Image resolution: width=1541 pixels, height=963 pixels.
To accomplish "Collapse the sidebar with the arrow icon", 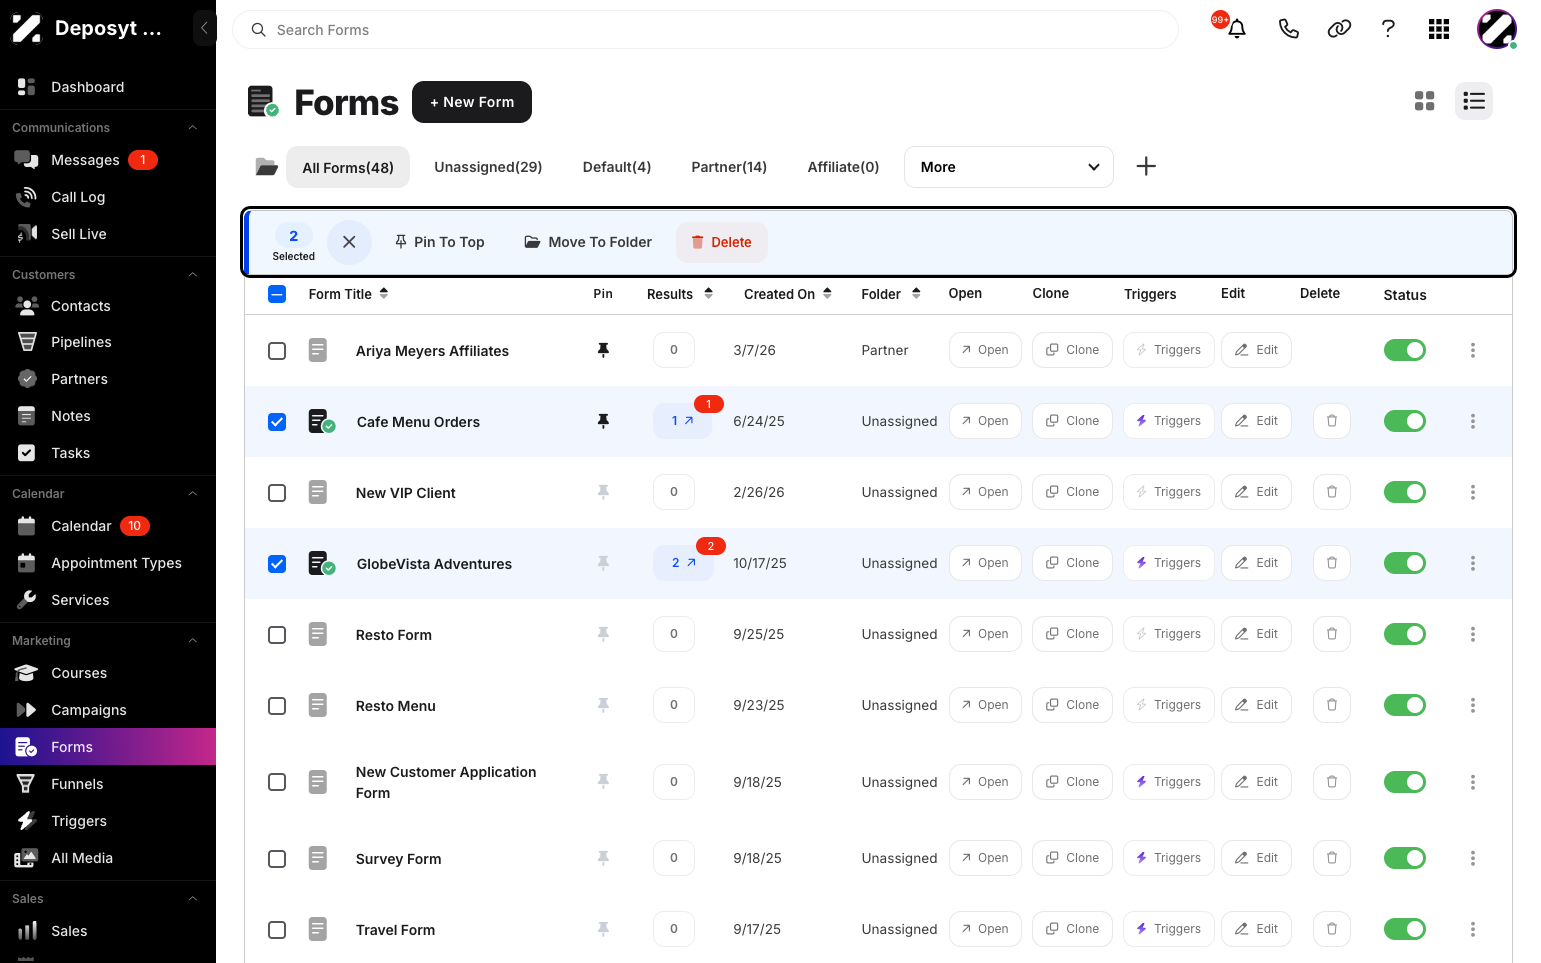I will click(x=204, y=28).
